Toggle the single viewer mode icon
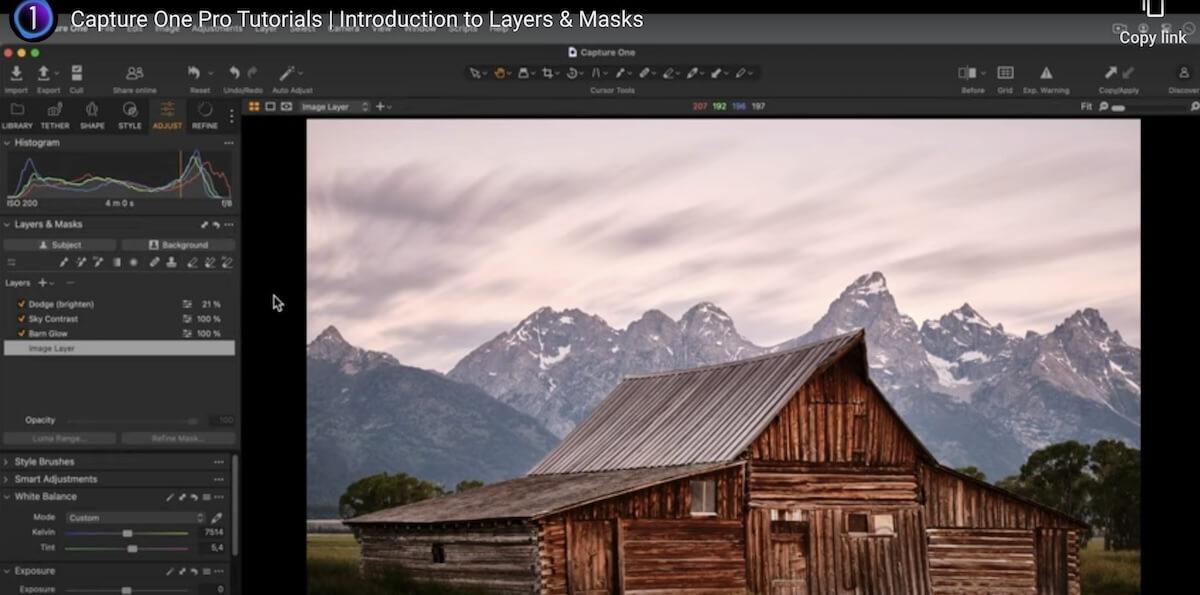 tap(270, 106)
